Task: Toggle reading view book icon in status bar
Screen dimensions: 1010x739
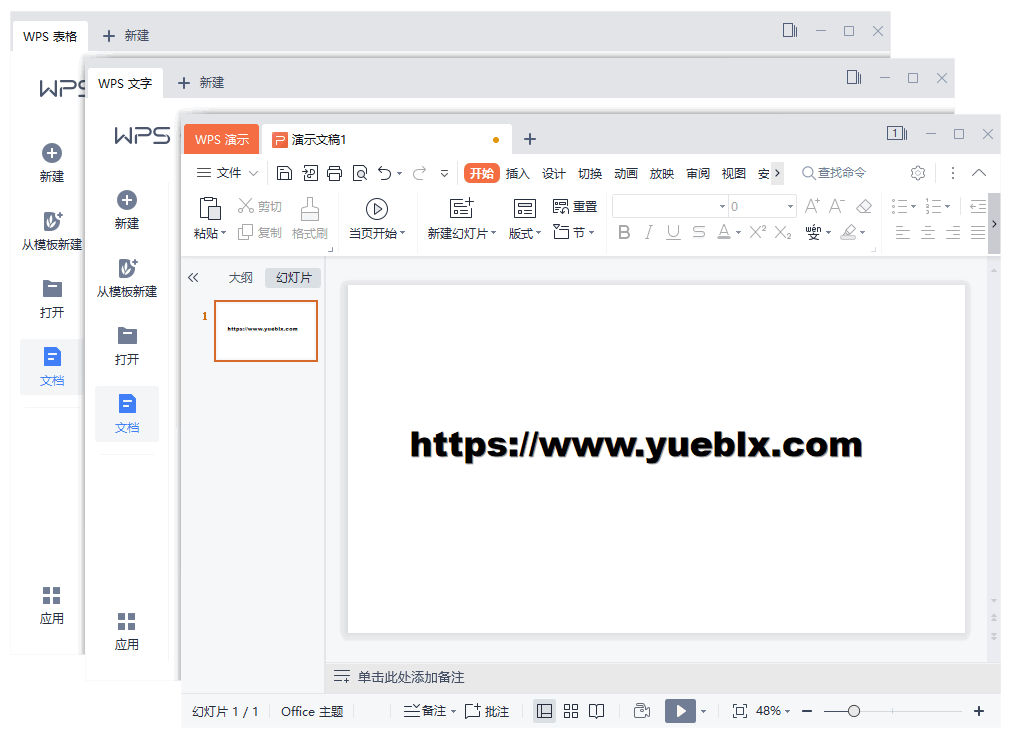Action: [596, 711]
